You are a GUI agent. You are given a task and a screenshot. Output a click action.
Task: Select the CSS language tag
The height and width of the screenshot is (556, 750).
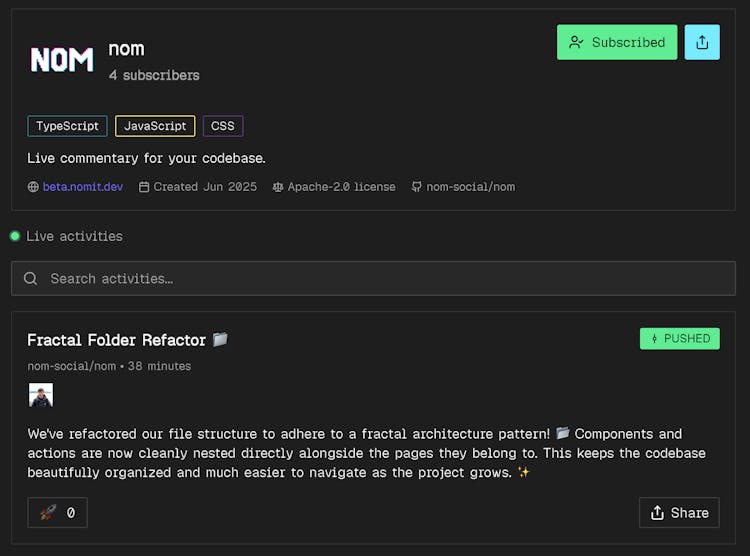pyautogui.click(x=223, y=126)
